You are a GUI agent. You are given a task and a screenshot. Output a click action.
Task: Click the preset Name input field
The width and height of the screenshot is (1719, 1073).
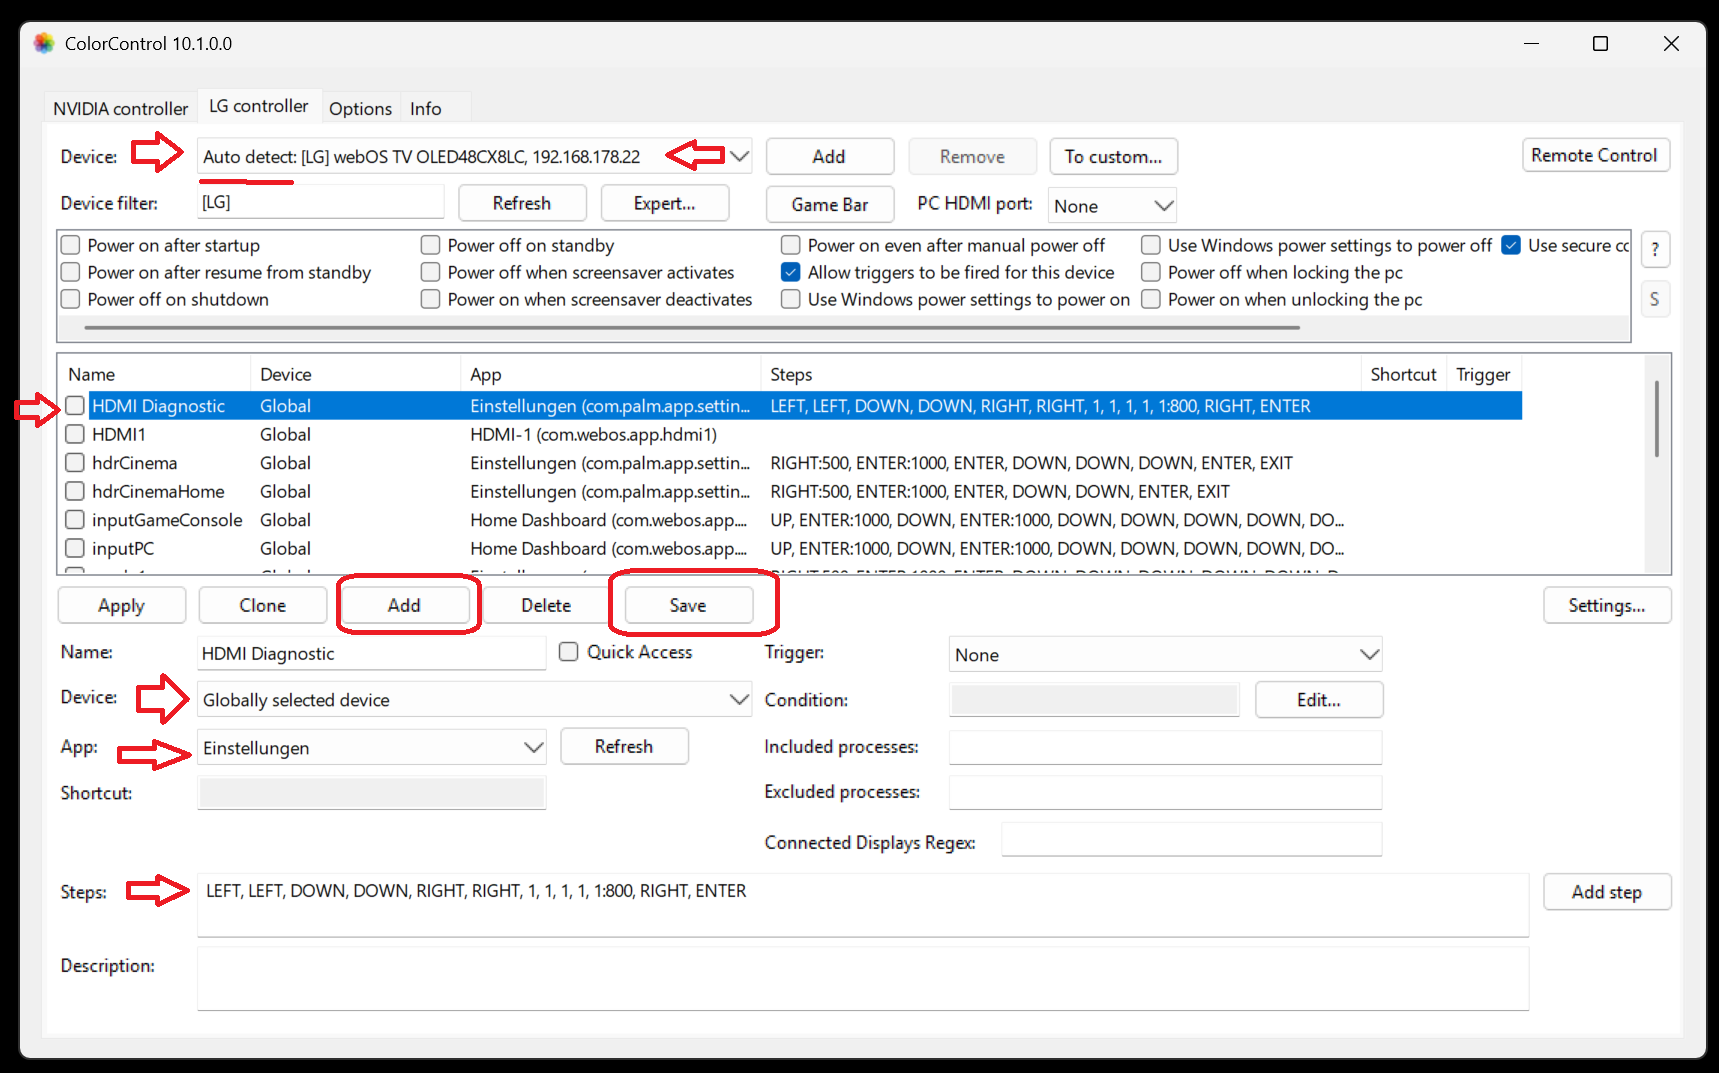(x=371, y=653)
